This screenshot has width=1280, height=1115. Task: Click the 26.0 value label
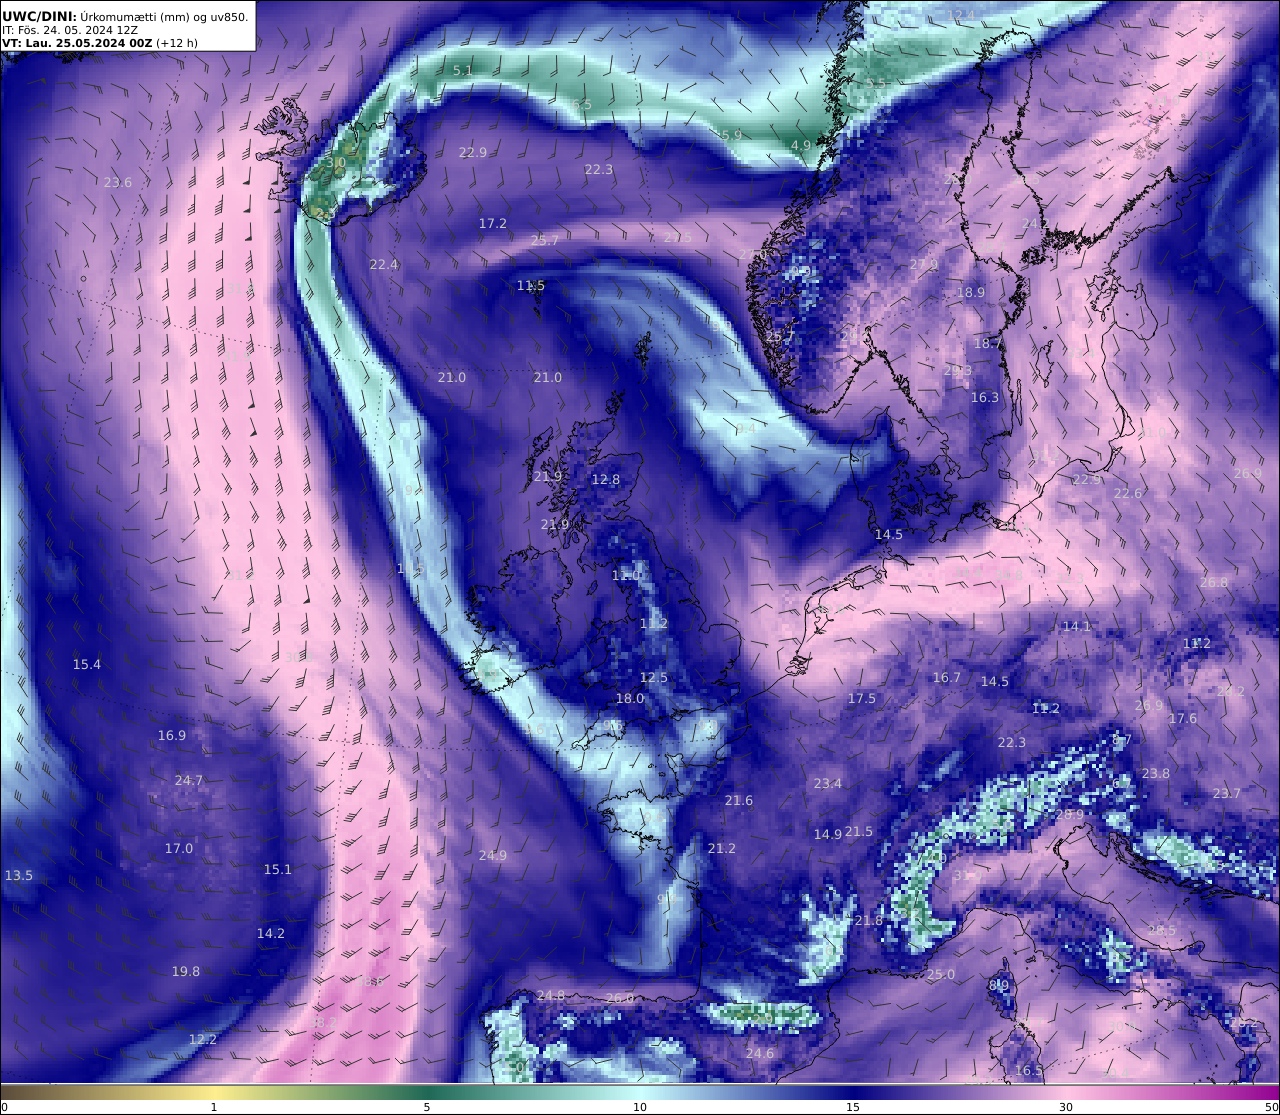[620, 997]
